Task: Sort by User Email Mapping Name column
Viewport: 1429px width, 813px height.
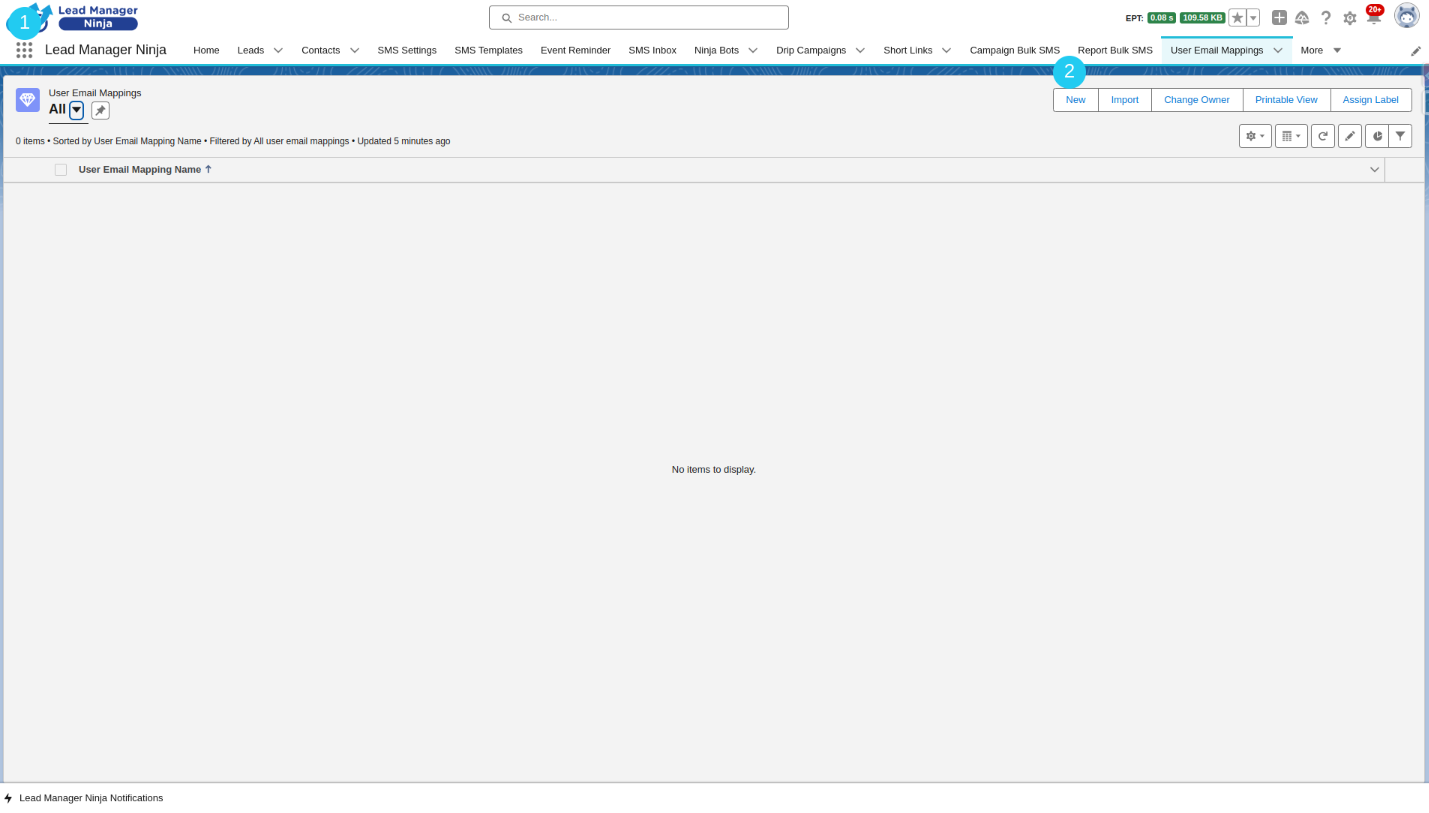Action: tap(145, 170)
